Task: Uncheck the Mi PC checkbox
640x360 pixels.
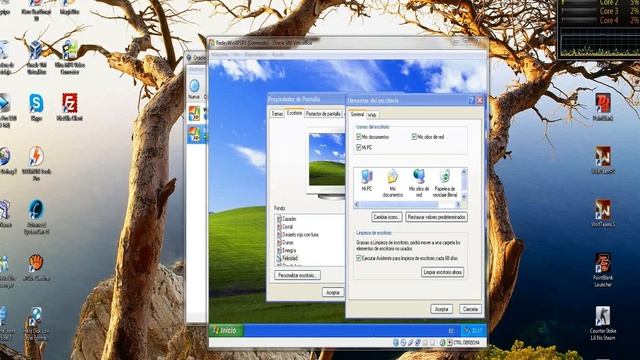Action: 359,147
